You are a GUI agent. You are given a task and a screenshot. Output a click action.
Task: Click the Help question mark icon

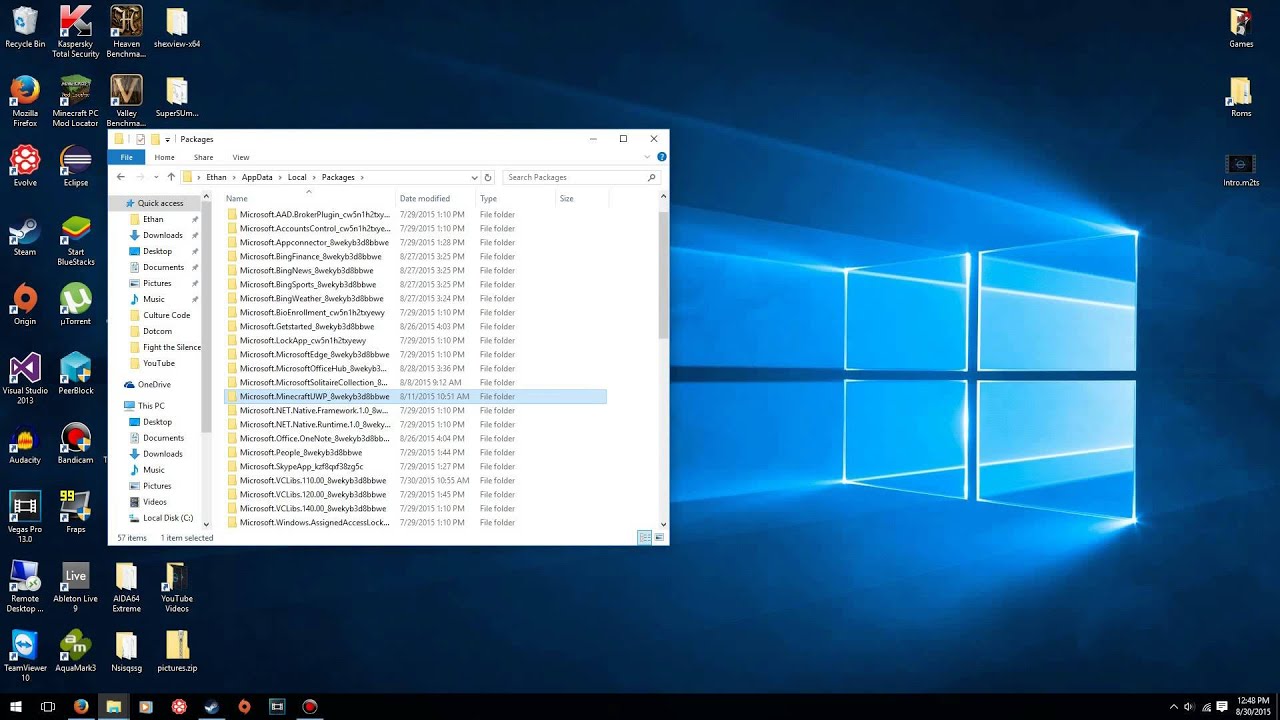point(662,157)
